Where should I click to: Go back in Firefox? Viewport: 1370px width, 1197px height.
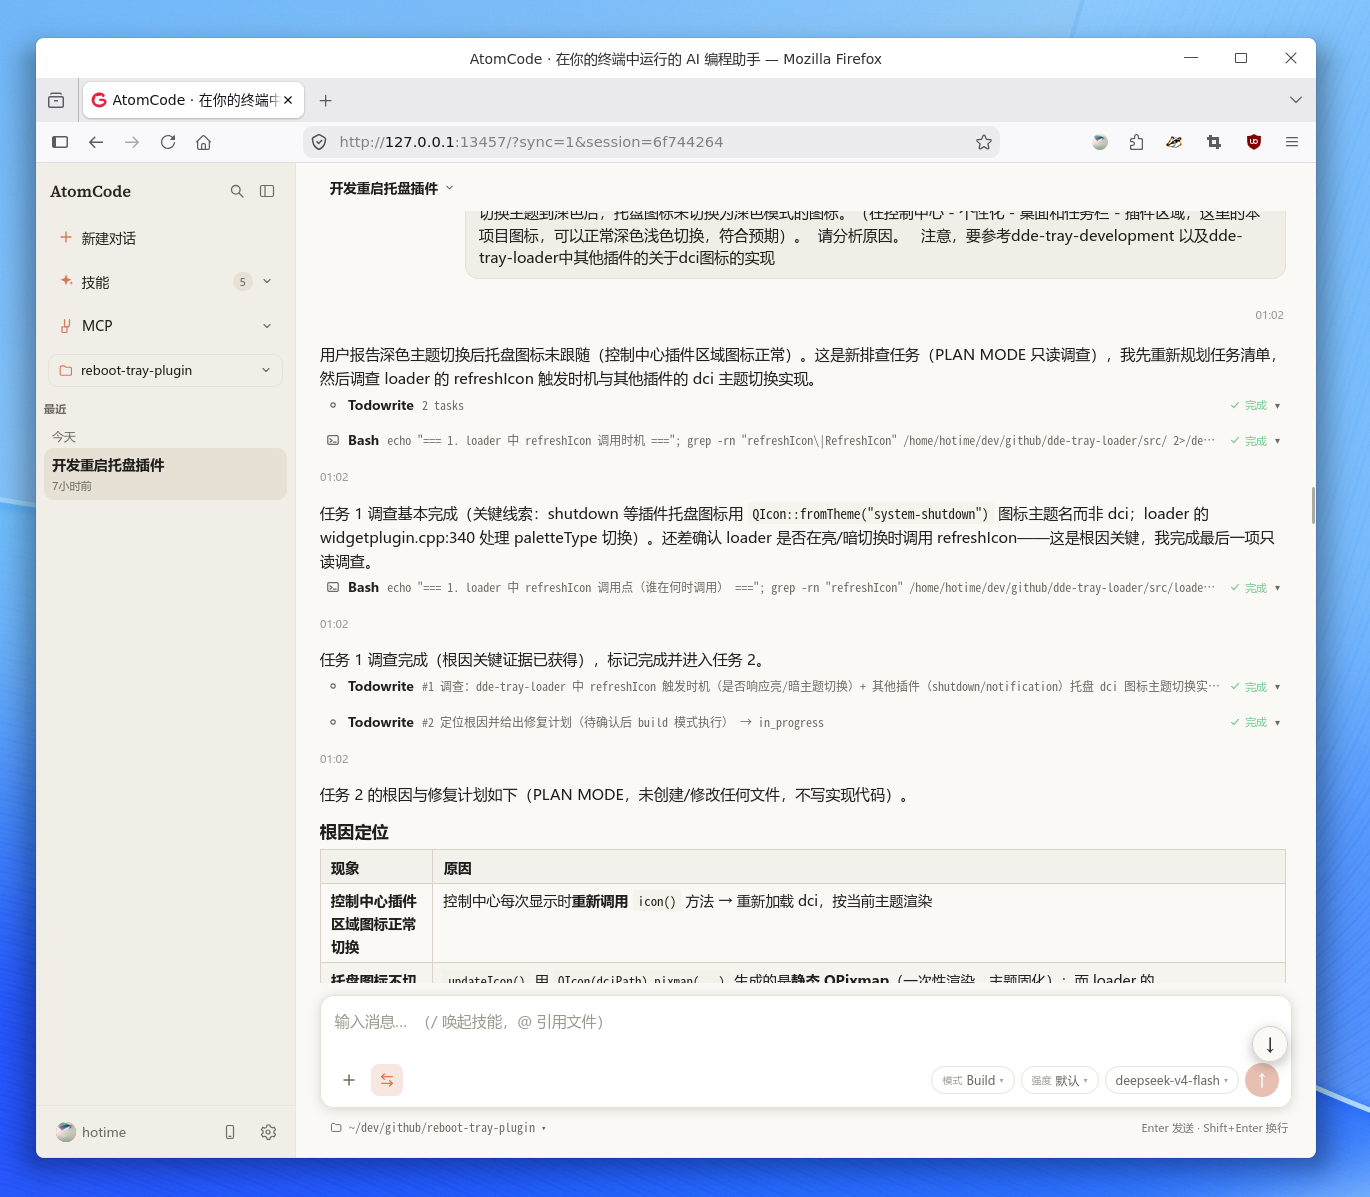pos(96,142)
